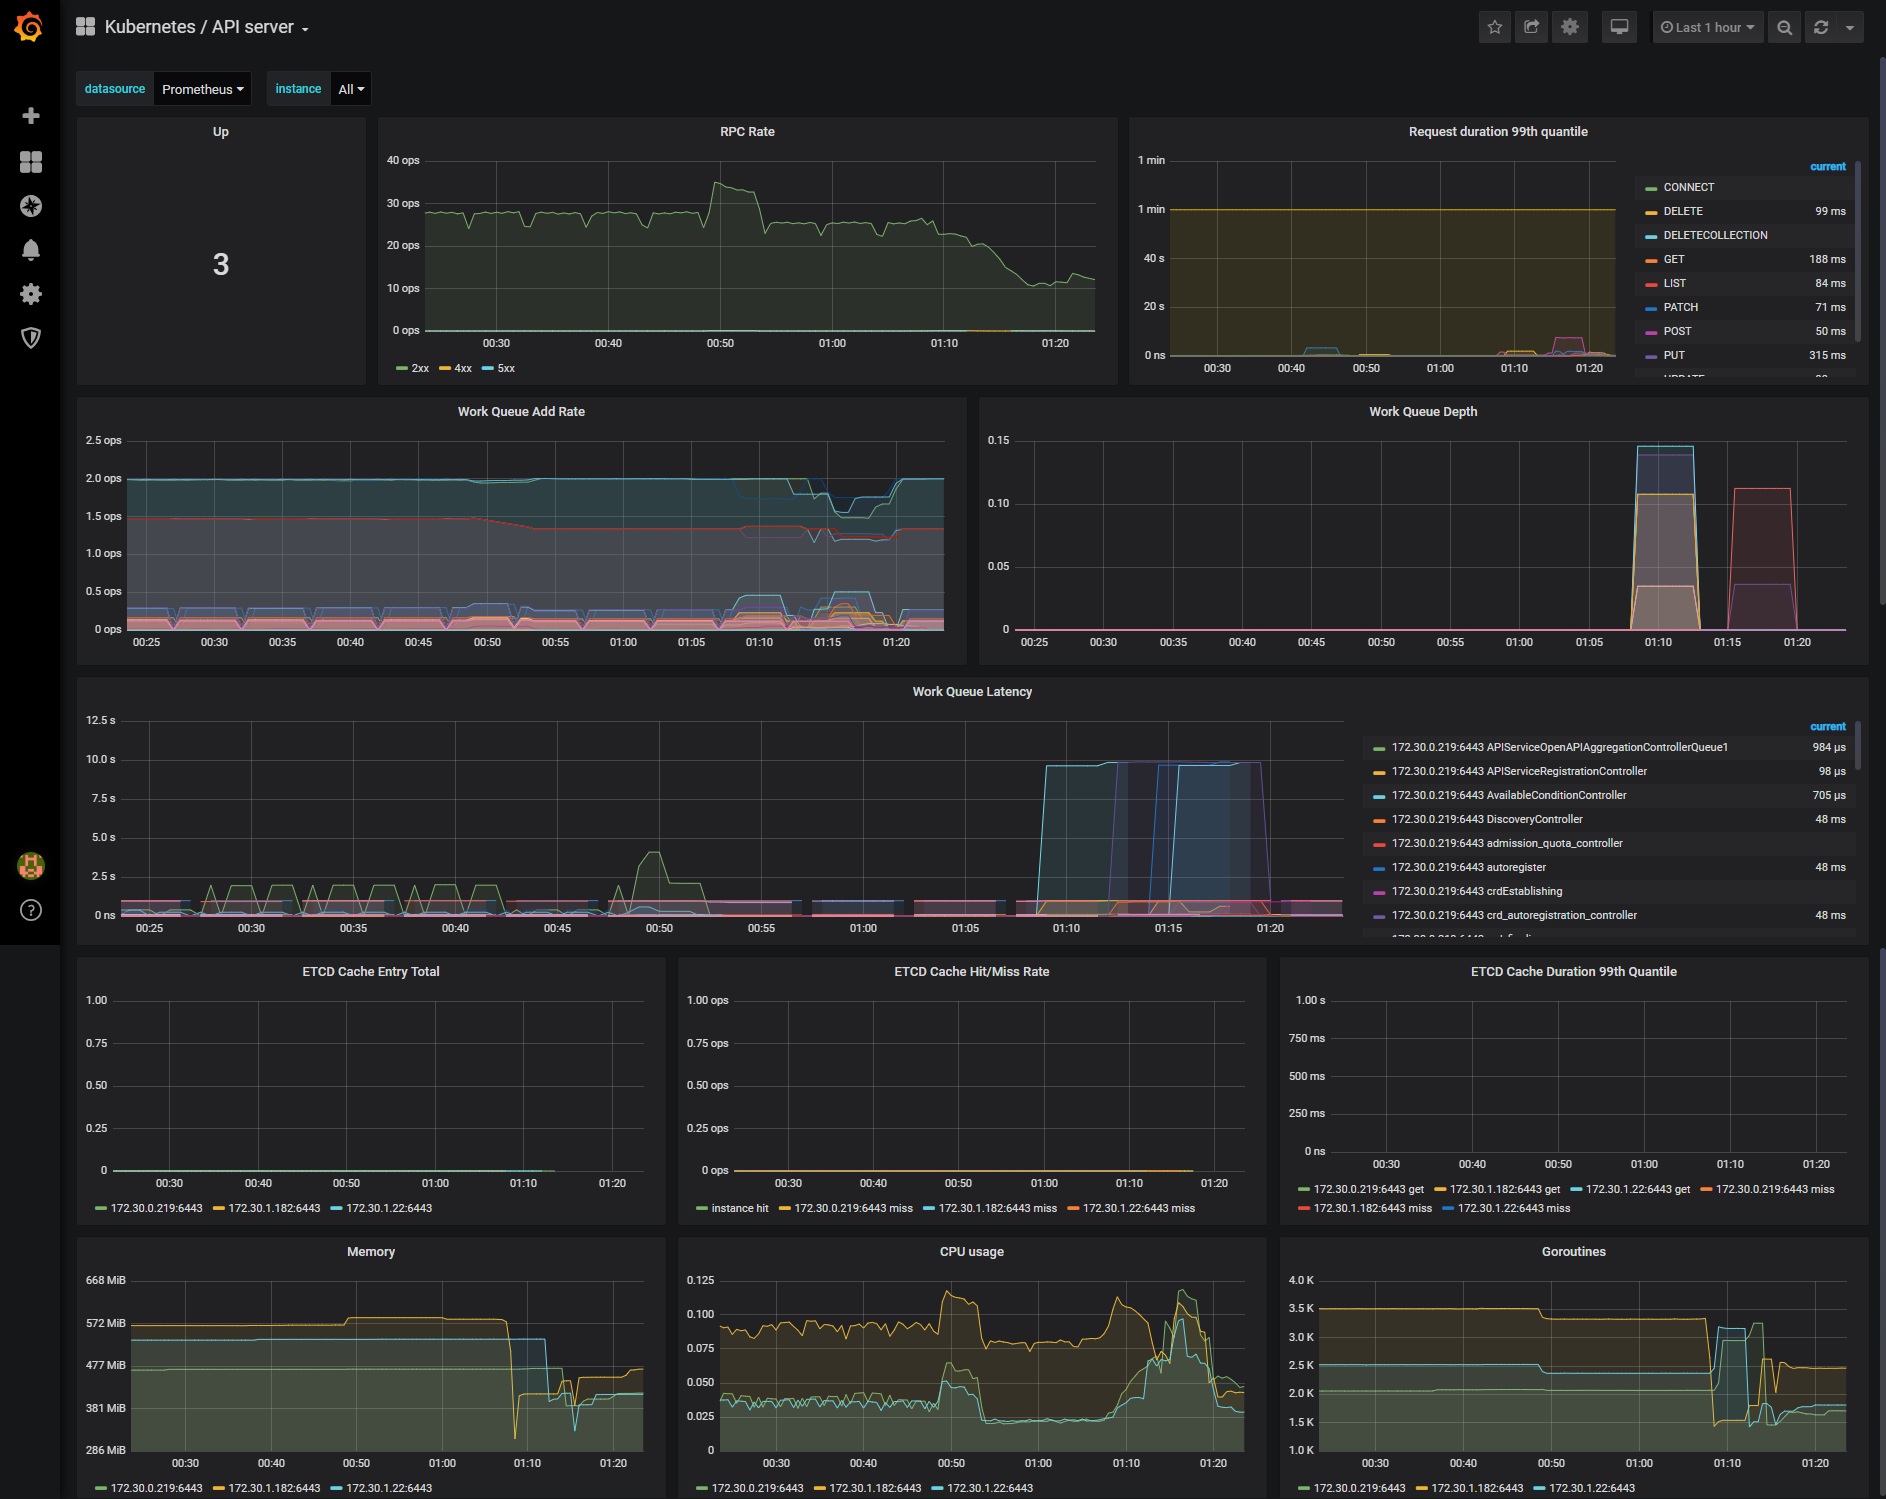Open dashboard settings gear in top bar

click(x=1570, y=27)
